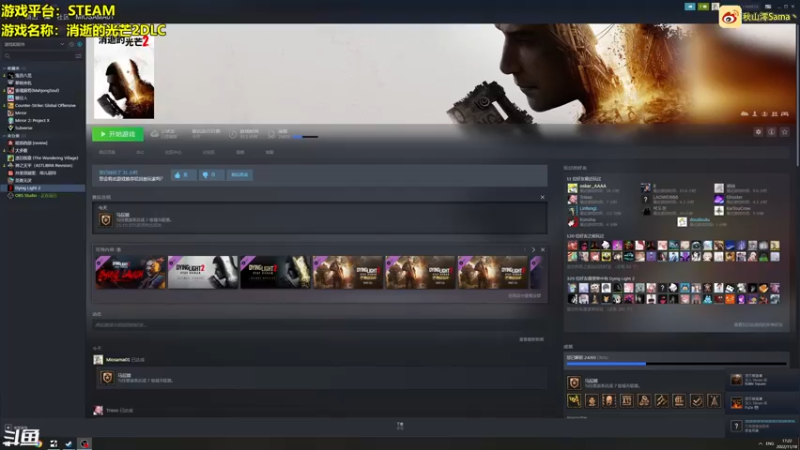
Task: Open the advanced filter icon beside search
Action: tap(78, 56)
